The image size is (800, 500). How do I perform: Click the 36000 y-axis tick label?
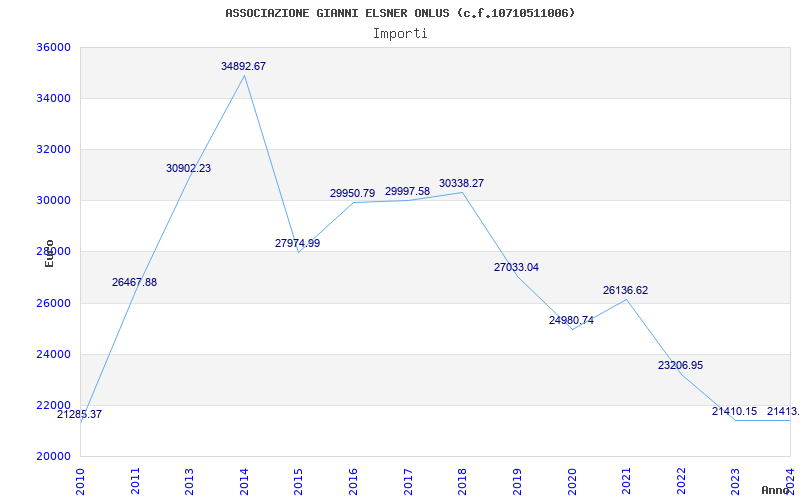click(x=53, y=47)
